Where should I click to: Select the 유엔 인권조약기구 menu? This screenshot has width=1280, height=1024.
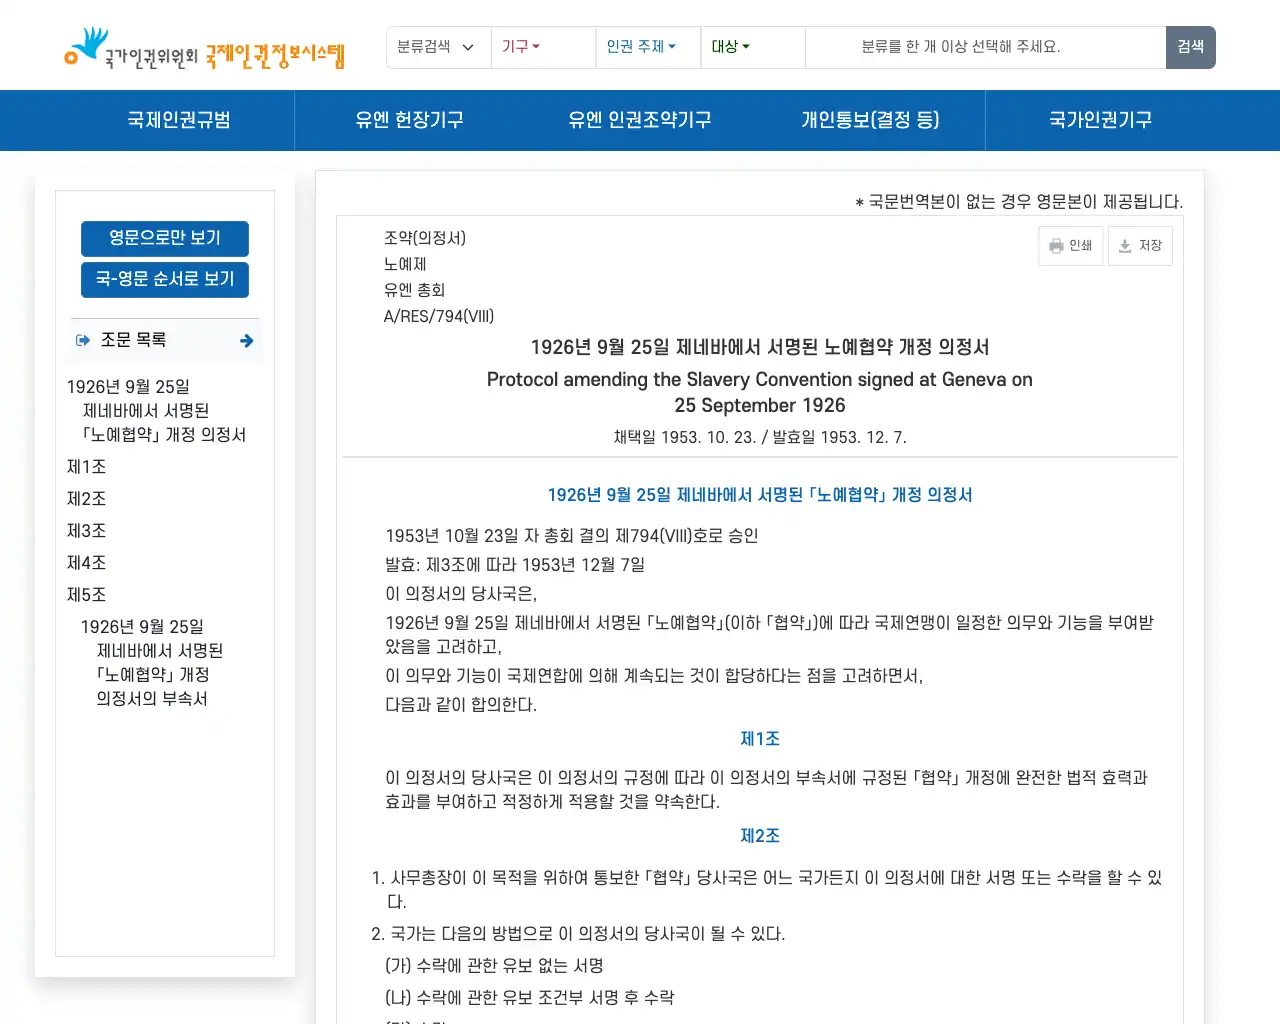(x=640, y=120)
